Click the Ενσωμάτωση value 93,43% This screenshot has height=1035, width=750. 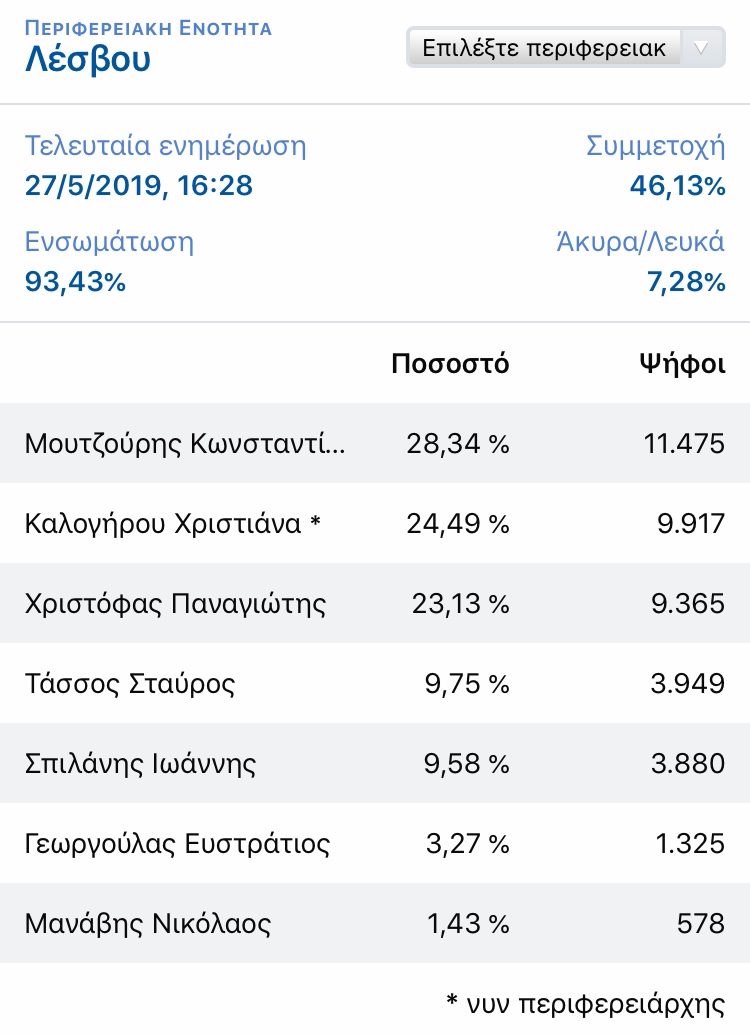tap(75, 282)
